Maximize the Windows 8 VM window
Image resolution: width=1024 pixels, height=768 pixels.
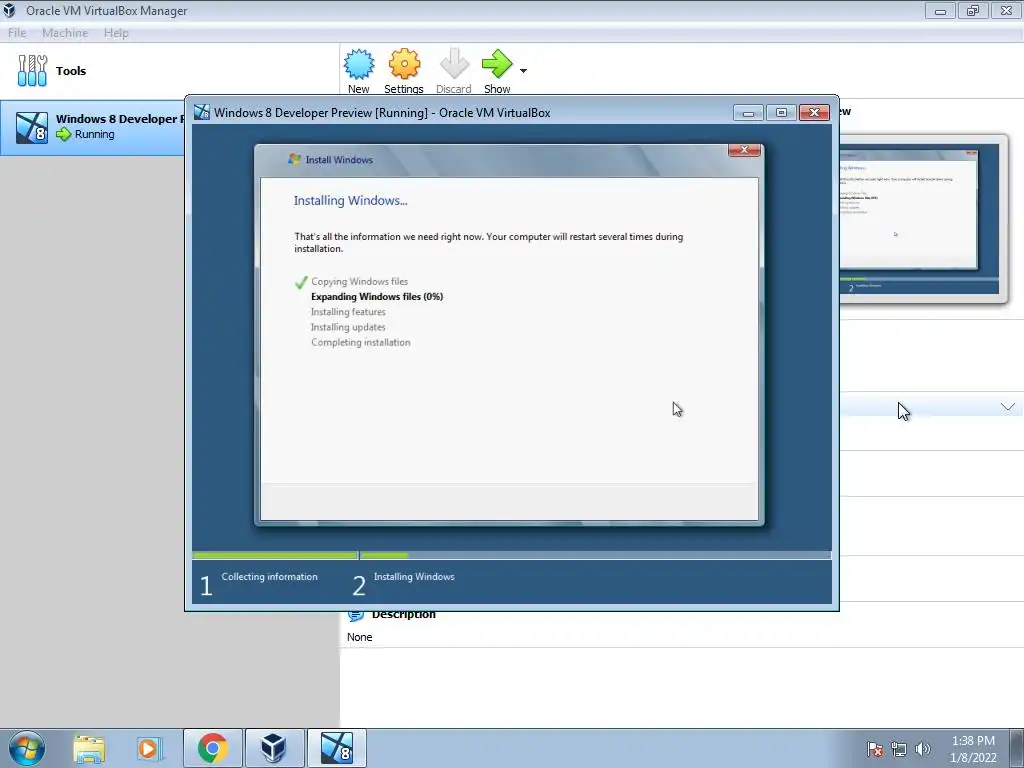tap(781, 113)
